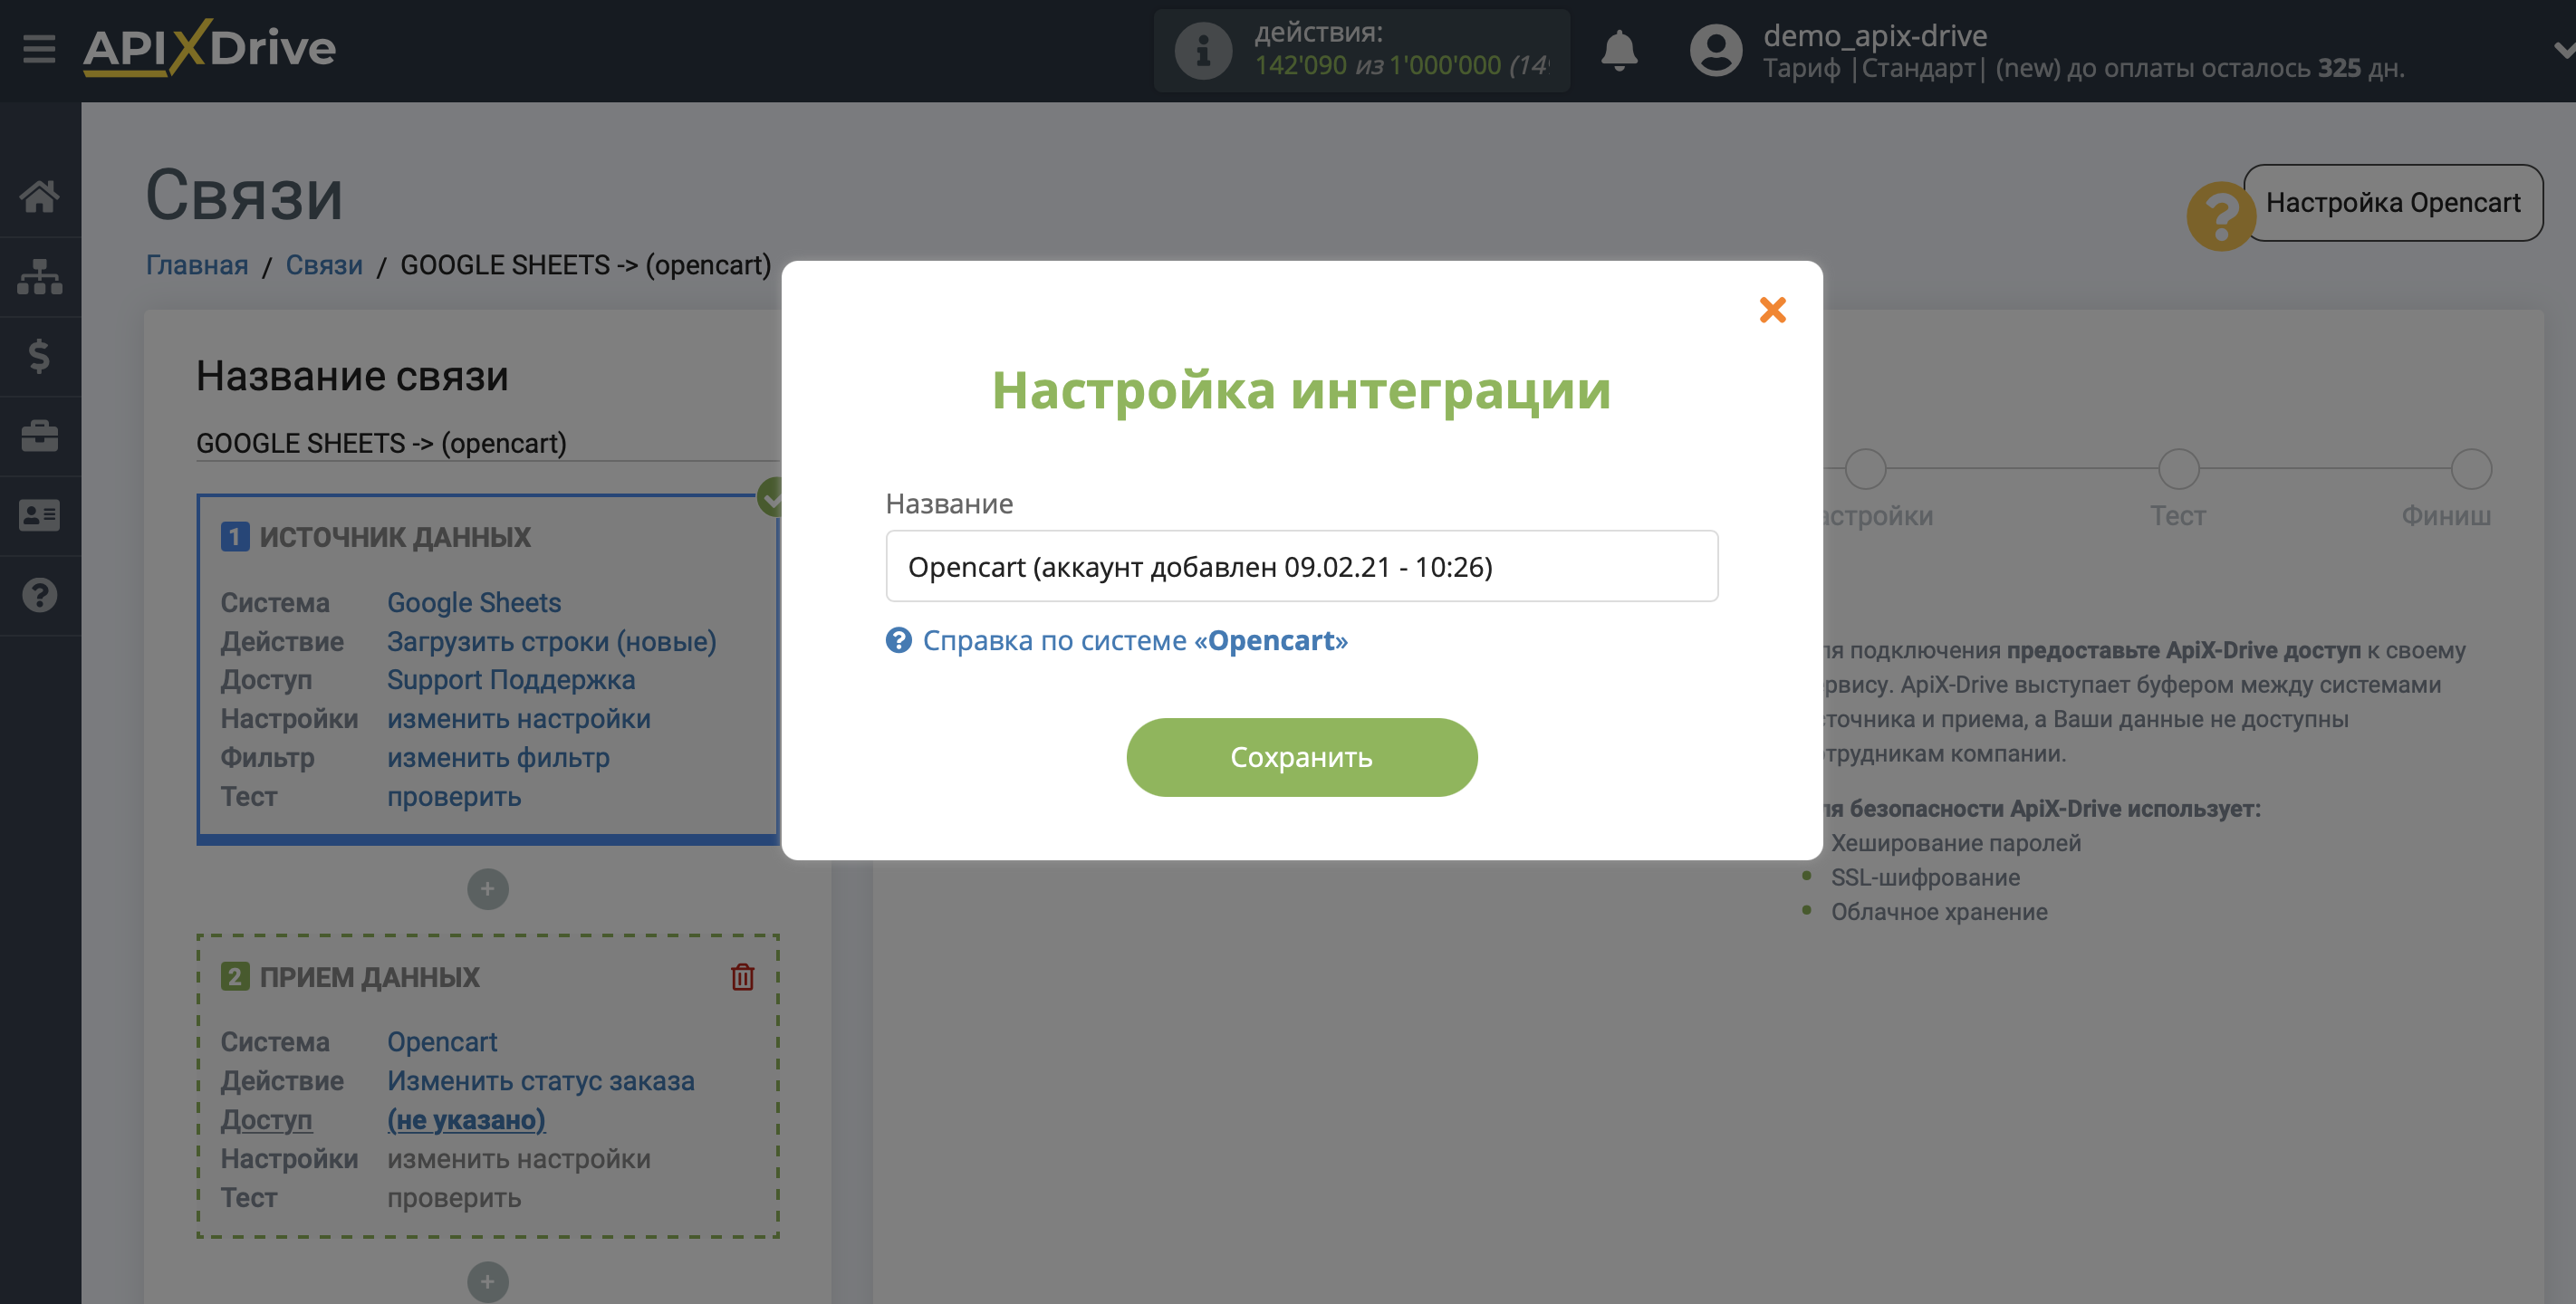
Task: Open billing dollar sidebar icon
Action: [x=40, y=356]
